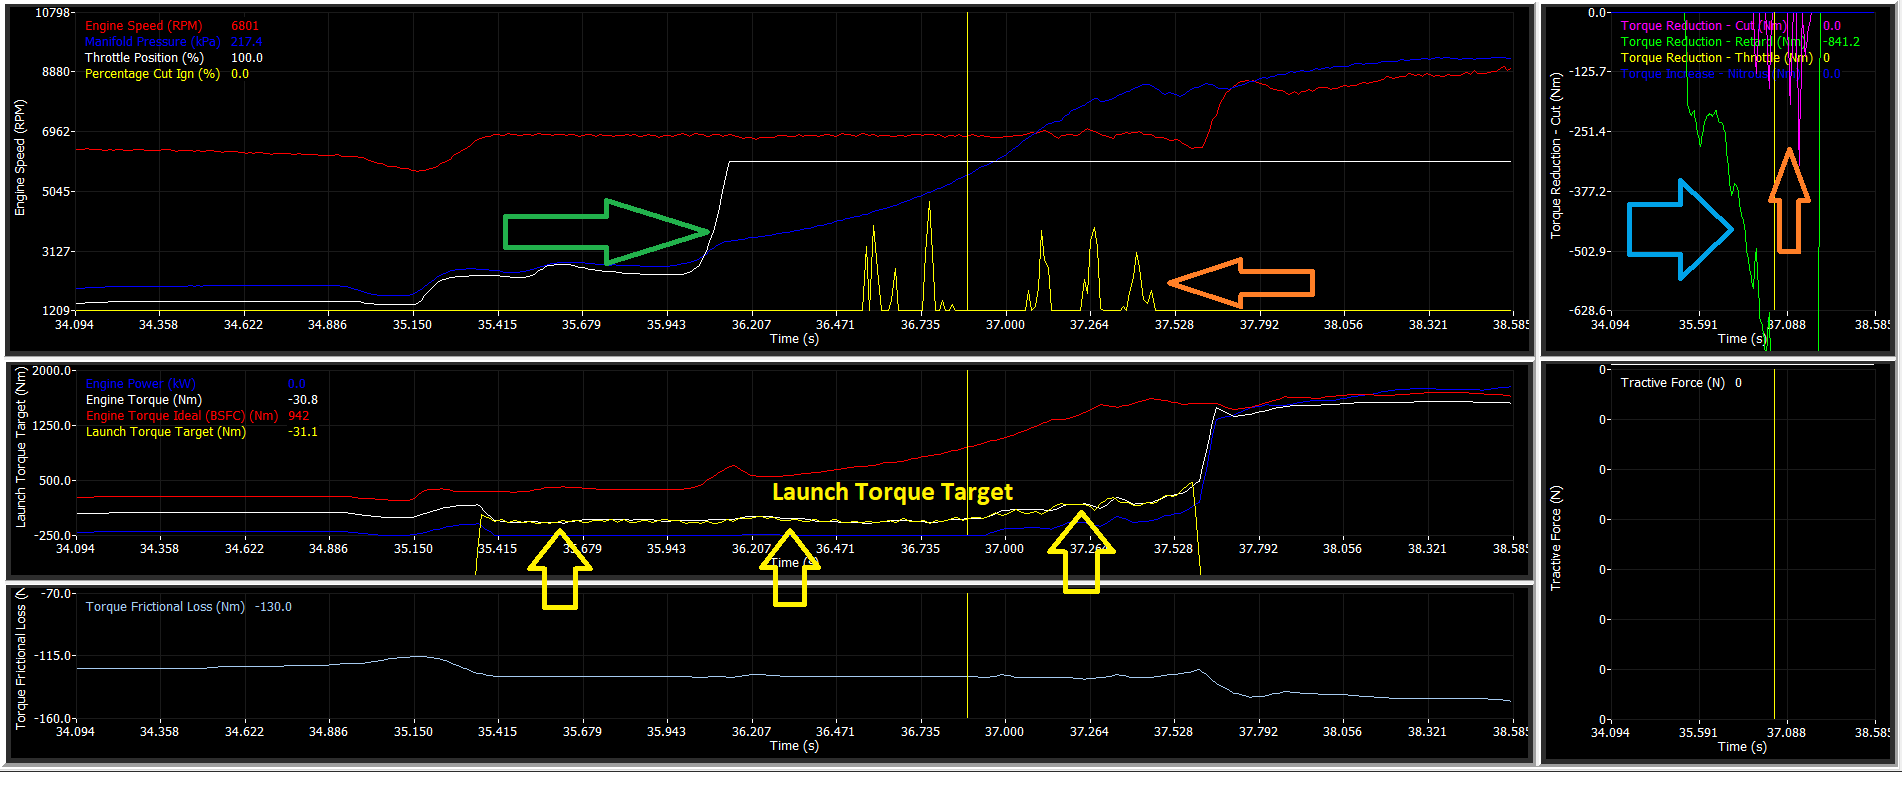Select Torque Reduction - Retard legend entry
The image size is (1902, 800).
(x=1712, y=42)
